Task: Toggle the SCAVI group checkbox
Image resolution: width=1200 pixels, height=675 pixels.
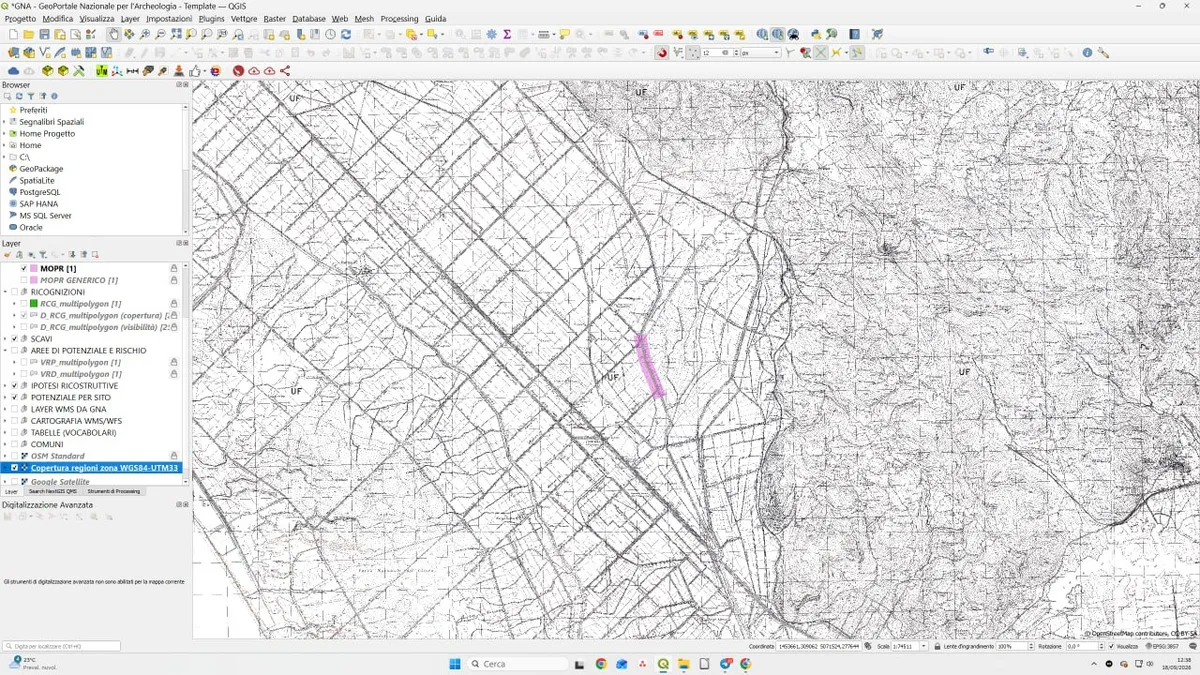Action: pyautogui.click(x=15, y=339)
